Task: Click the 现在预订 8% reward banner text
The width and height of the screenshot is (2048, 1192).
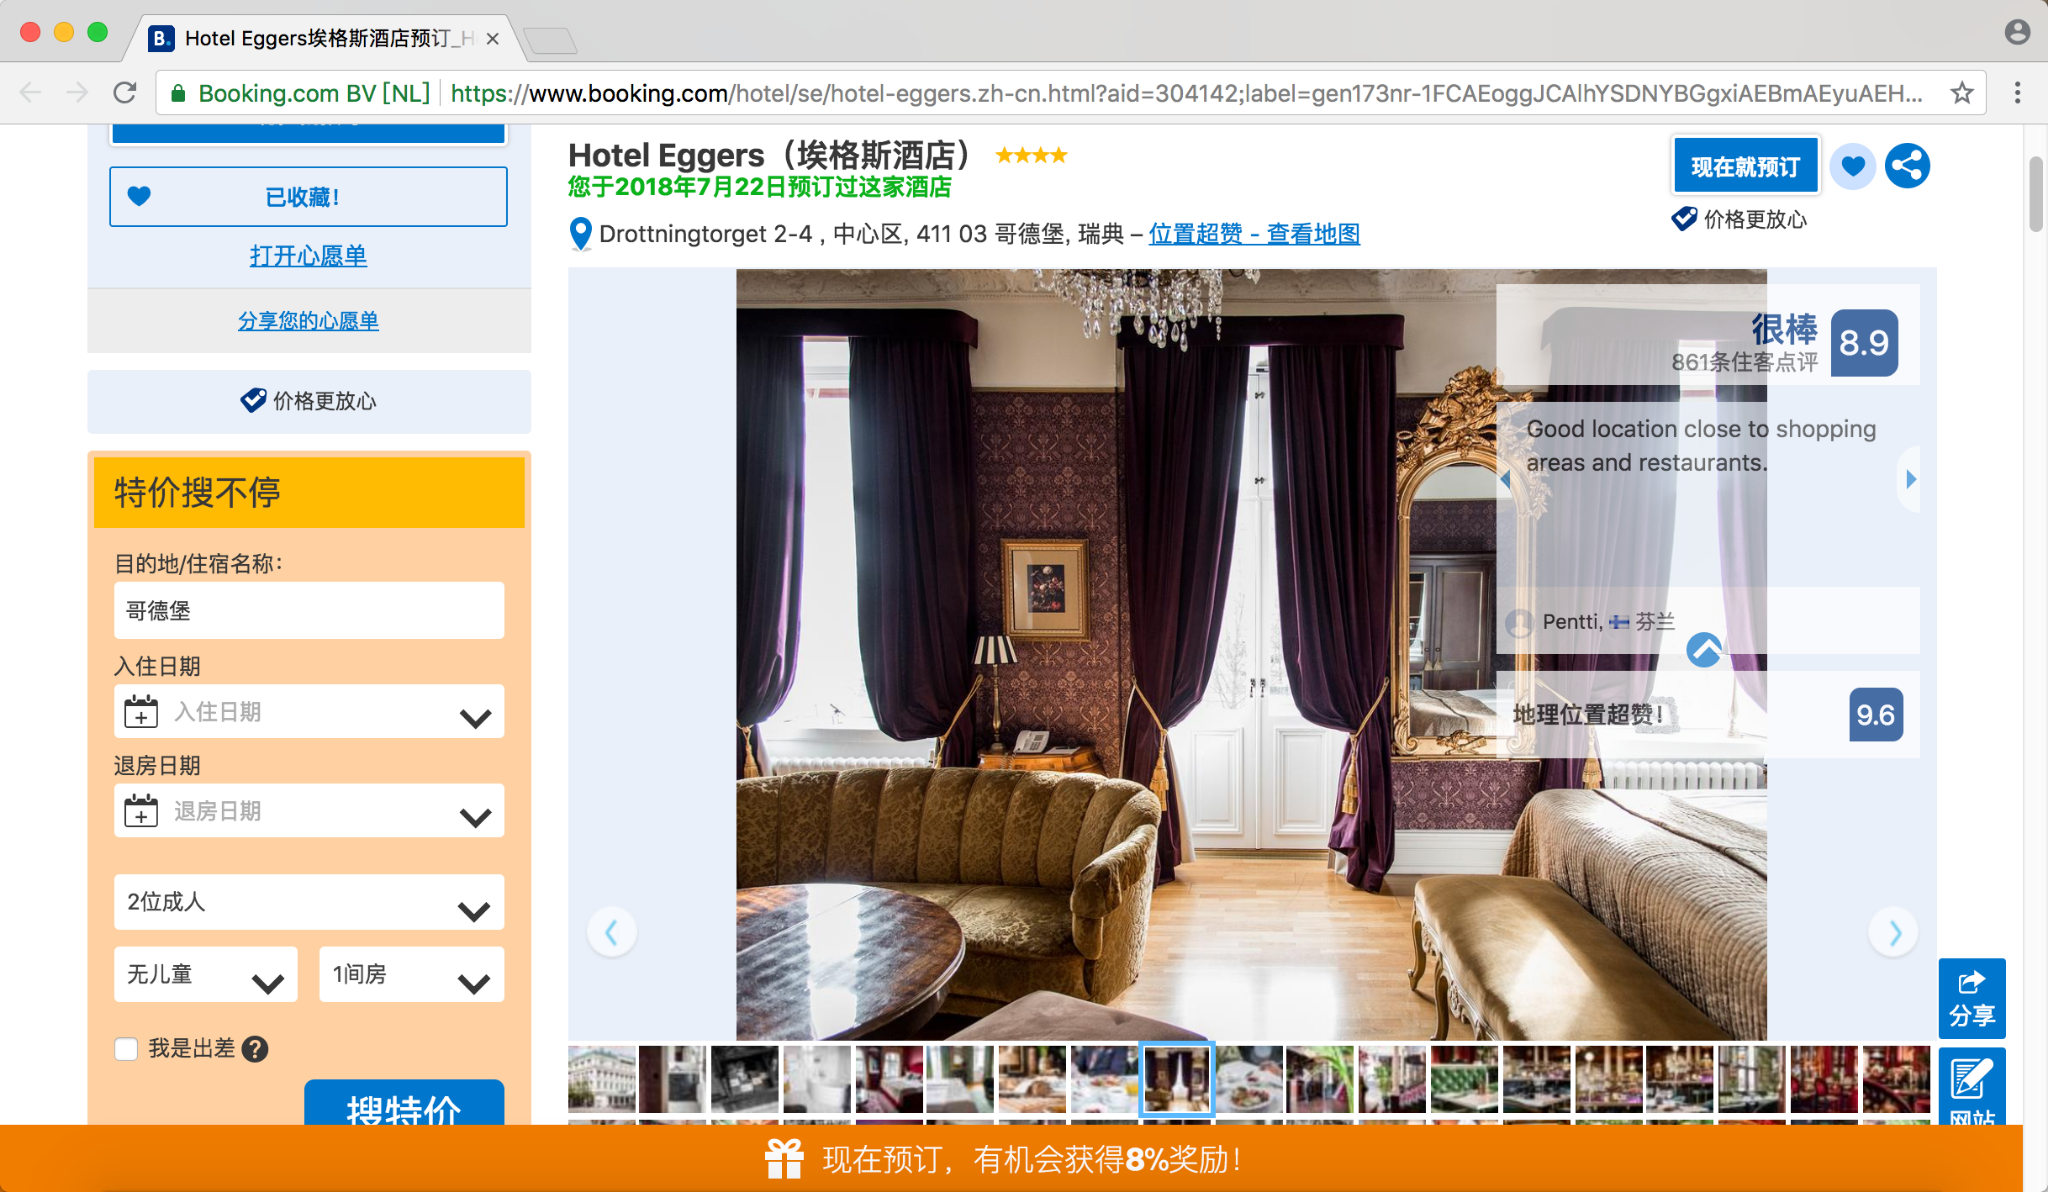Action: click(x=1033, y=1160)
